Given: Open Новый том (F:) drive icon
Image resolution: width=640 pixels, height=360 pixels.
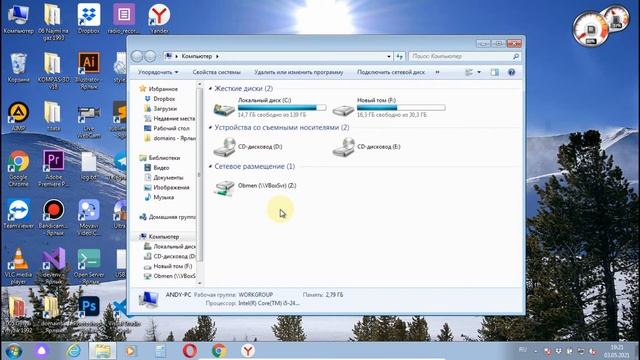Looking at the screenshot, I should click(x=343, y=109).
